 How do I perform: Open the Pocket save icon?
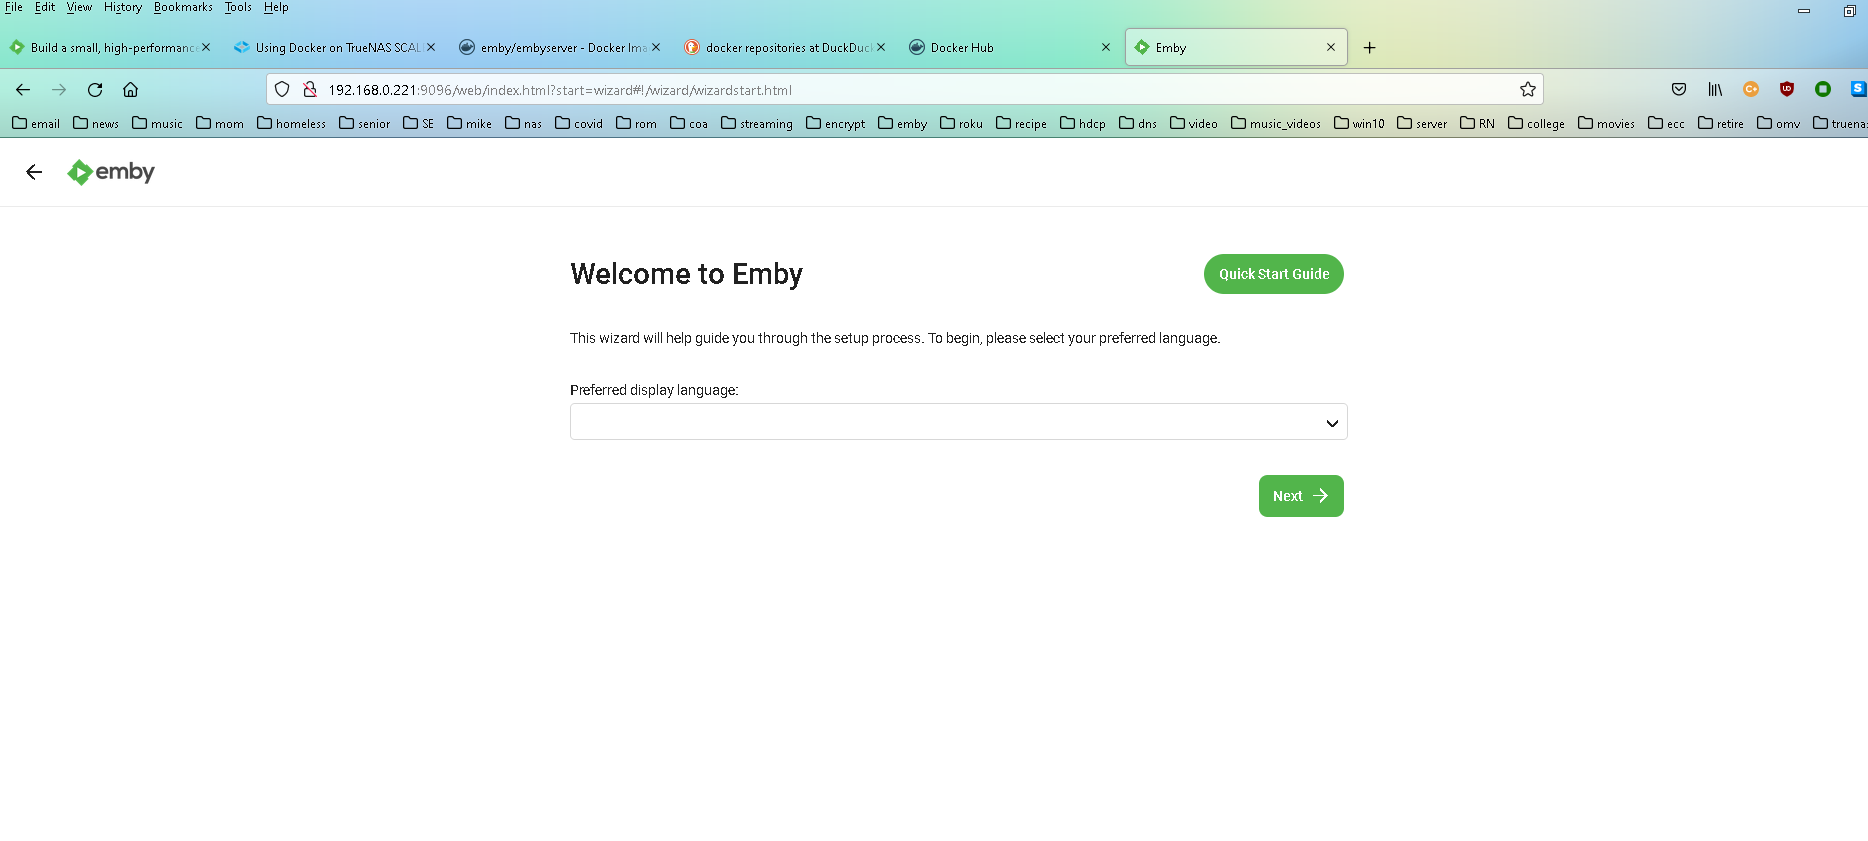pos(1679,90)
